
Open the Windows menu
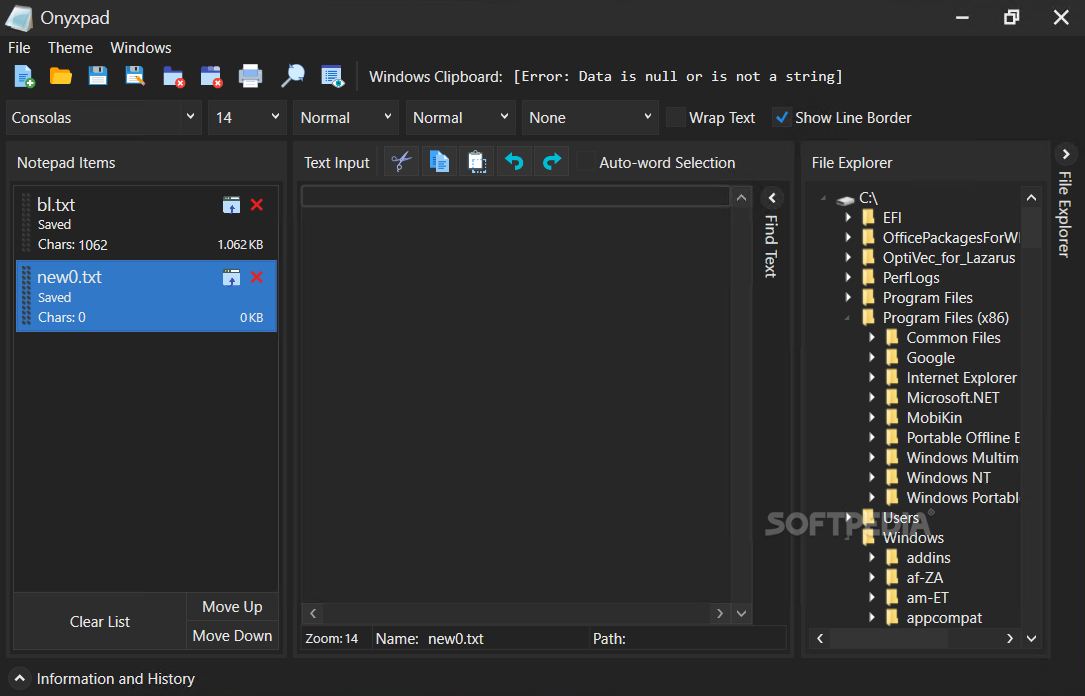pyautogui.click(x=140, y=48)
